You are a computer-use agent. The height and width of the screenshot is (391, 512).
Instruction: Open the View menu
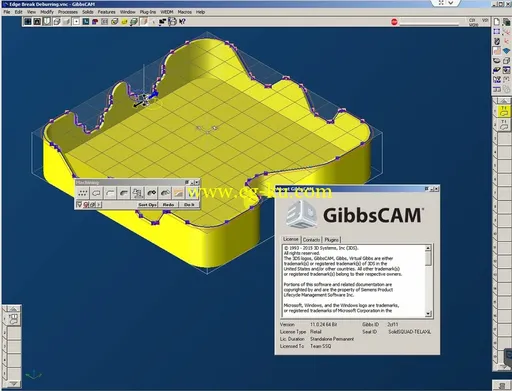[31, 12]
